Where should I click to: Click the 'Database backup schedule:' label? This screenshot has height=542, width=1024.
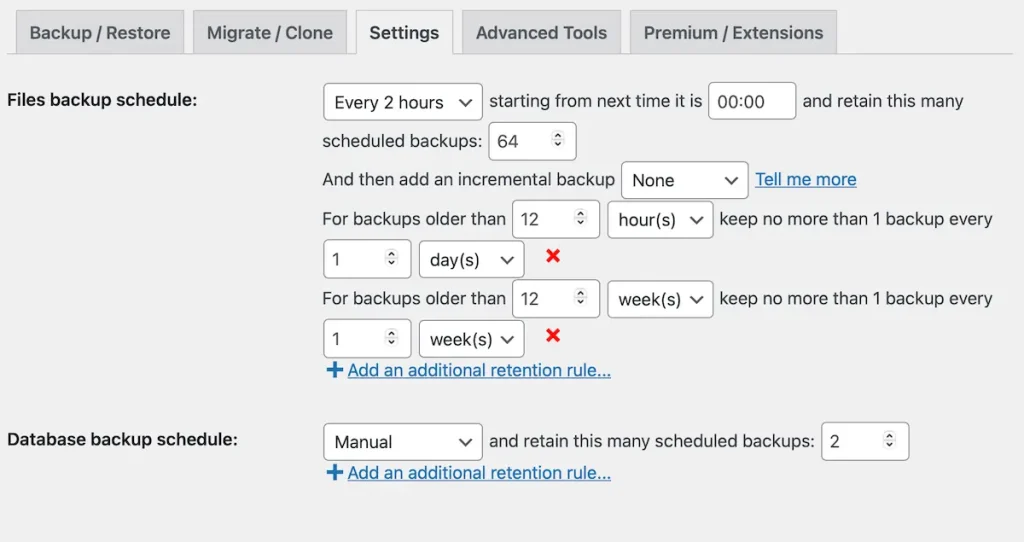point(122,439)
